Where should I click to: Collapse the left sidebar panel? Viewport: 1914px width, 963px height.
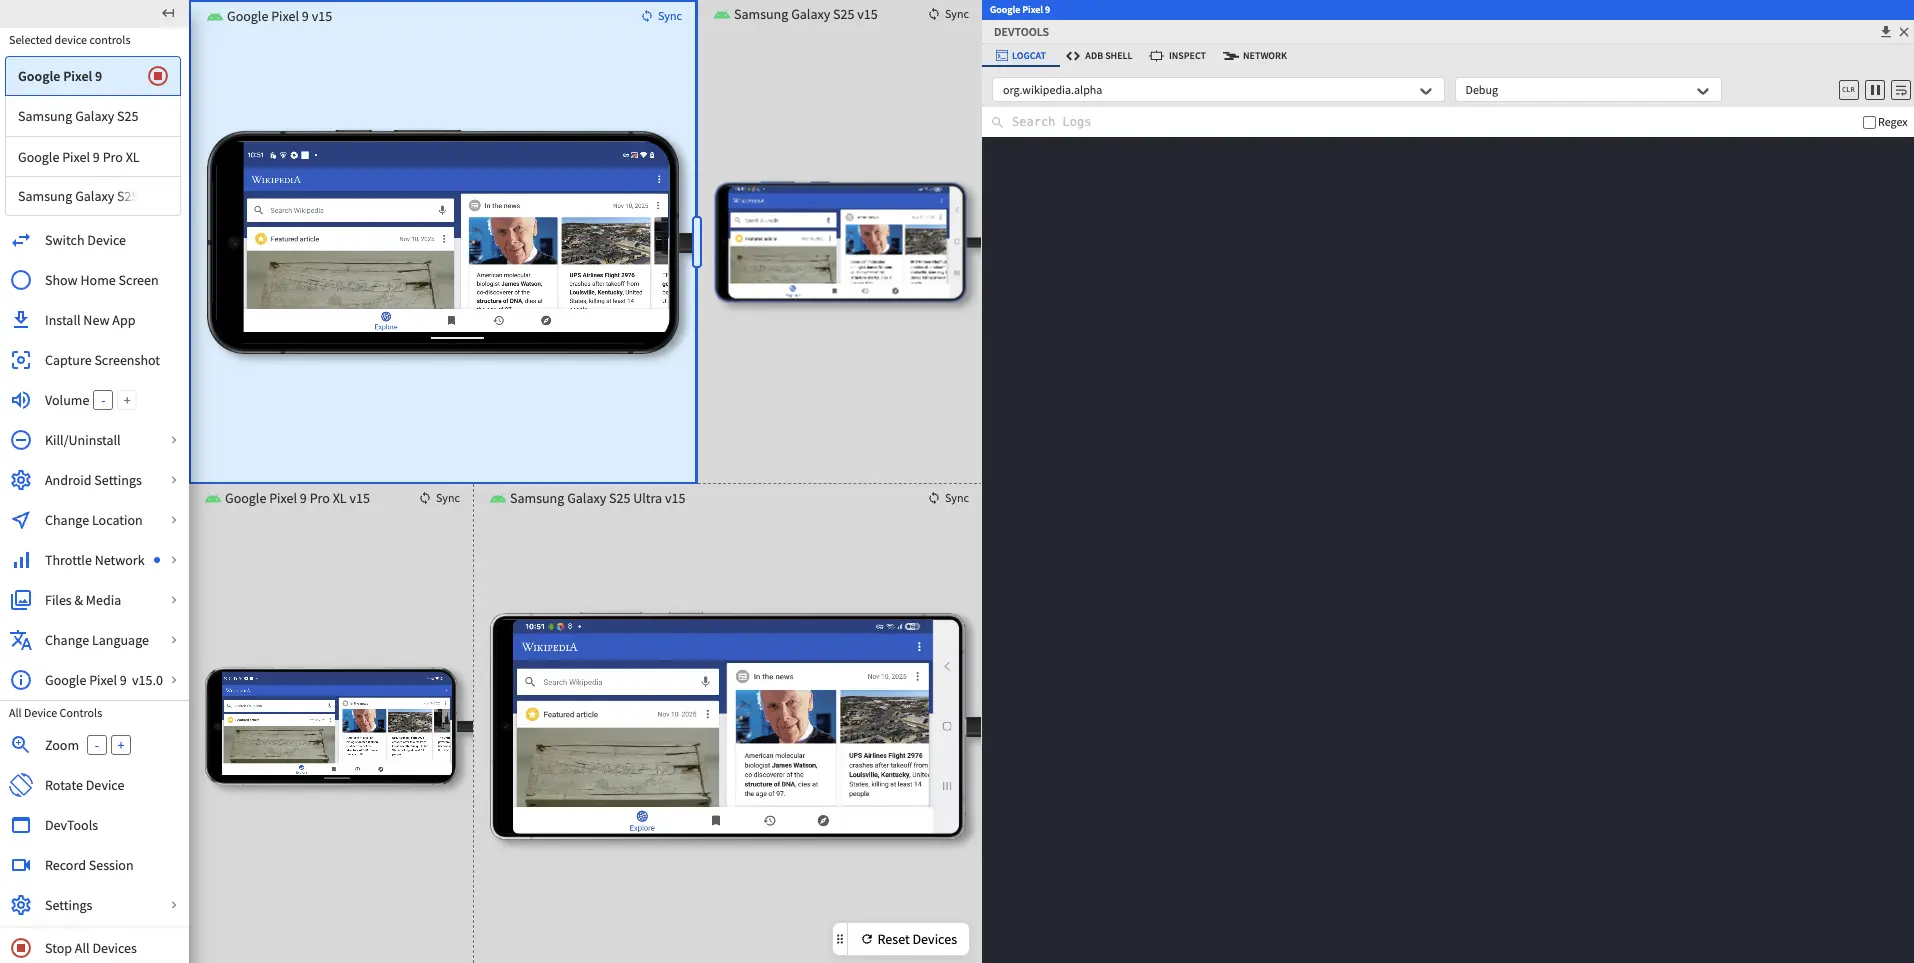168,13
